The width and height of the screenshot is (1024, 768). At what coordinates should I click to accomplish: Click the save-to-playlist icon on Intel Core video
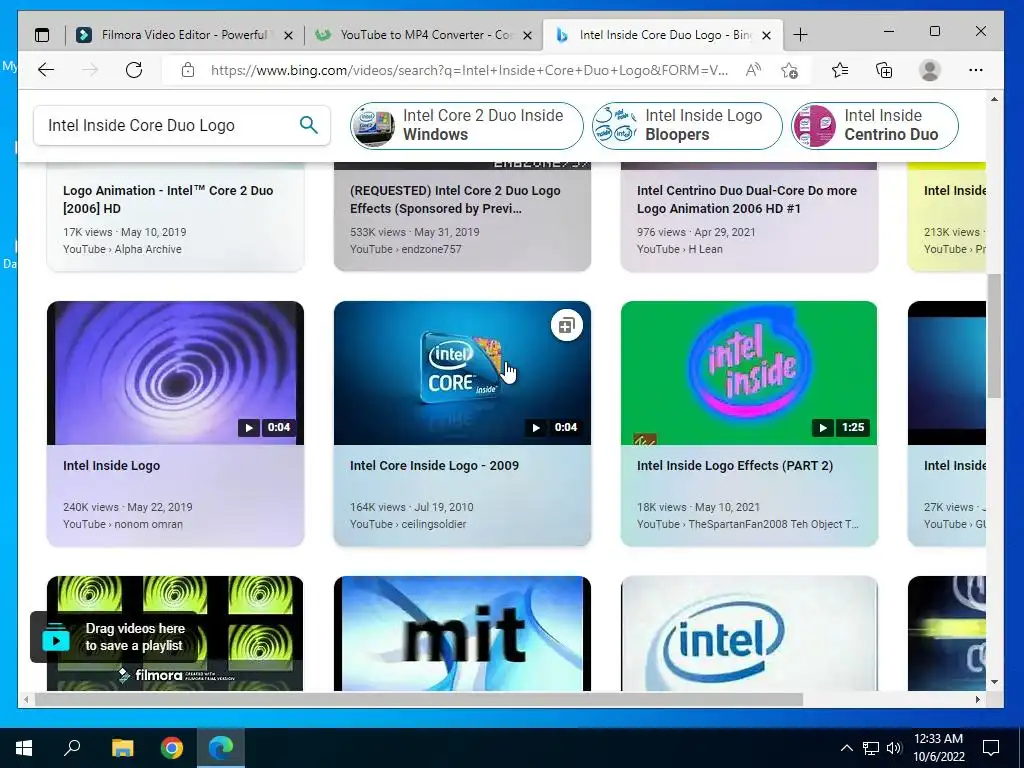[566, 325]
